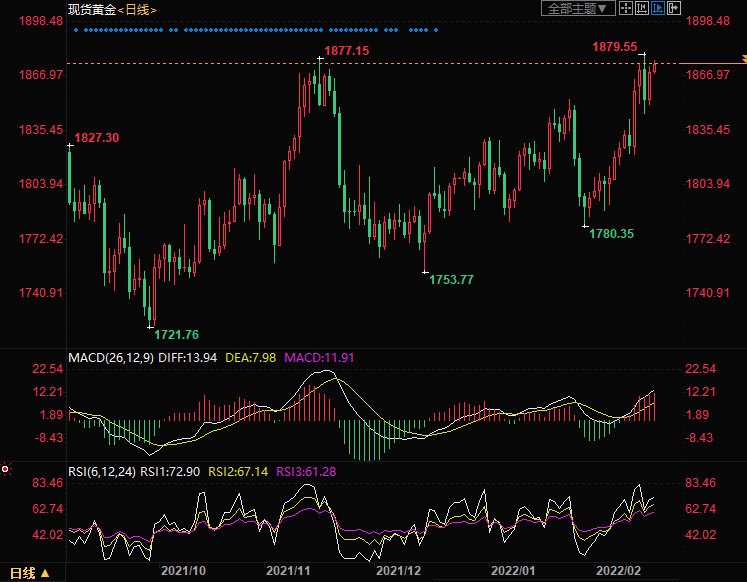Click the exit-arrow icon at top right
Screen dimensions: 747x582
click(x=674, y=8)
